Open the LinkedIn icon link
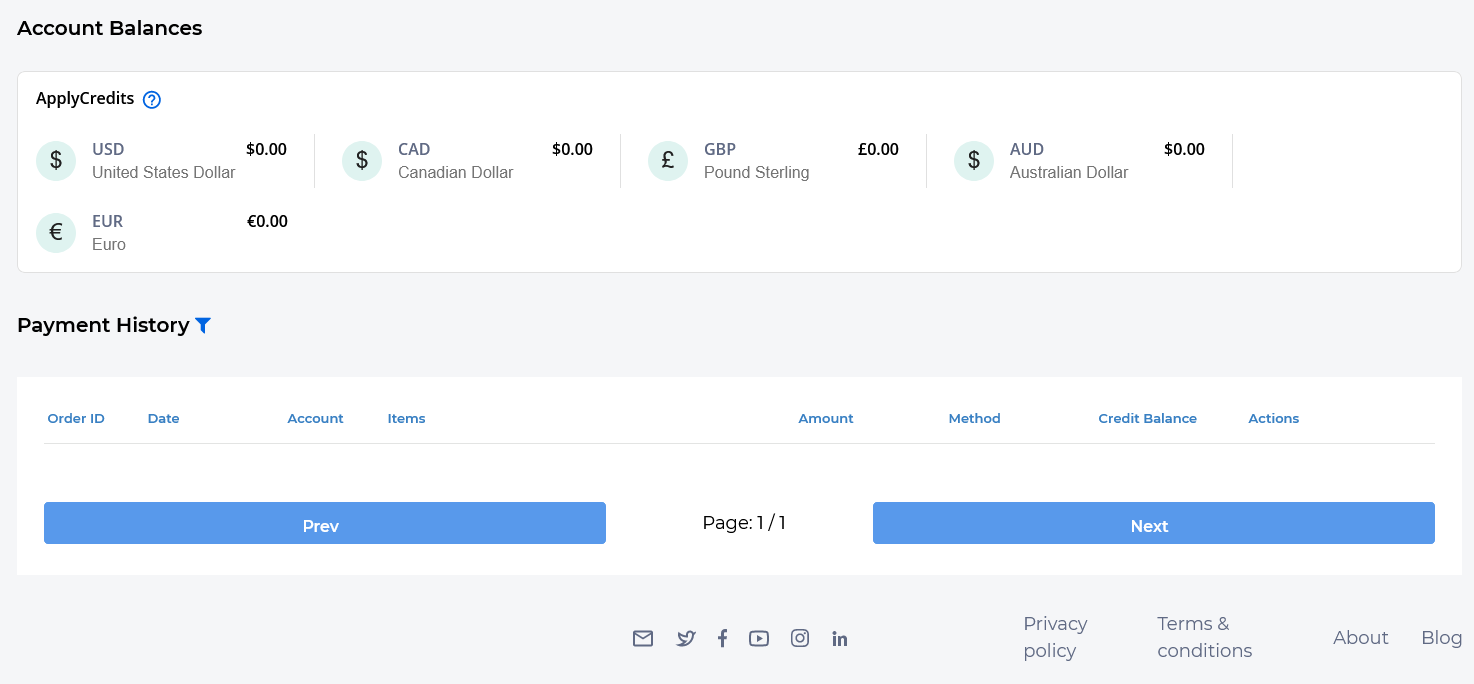 tap(840, 638)
